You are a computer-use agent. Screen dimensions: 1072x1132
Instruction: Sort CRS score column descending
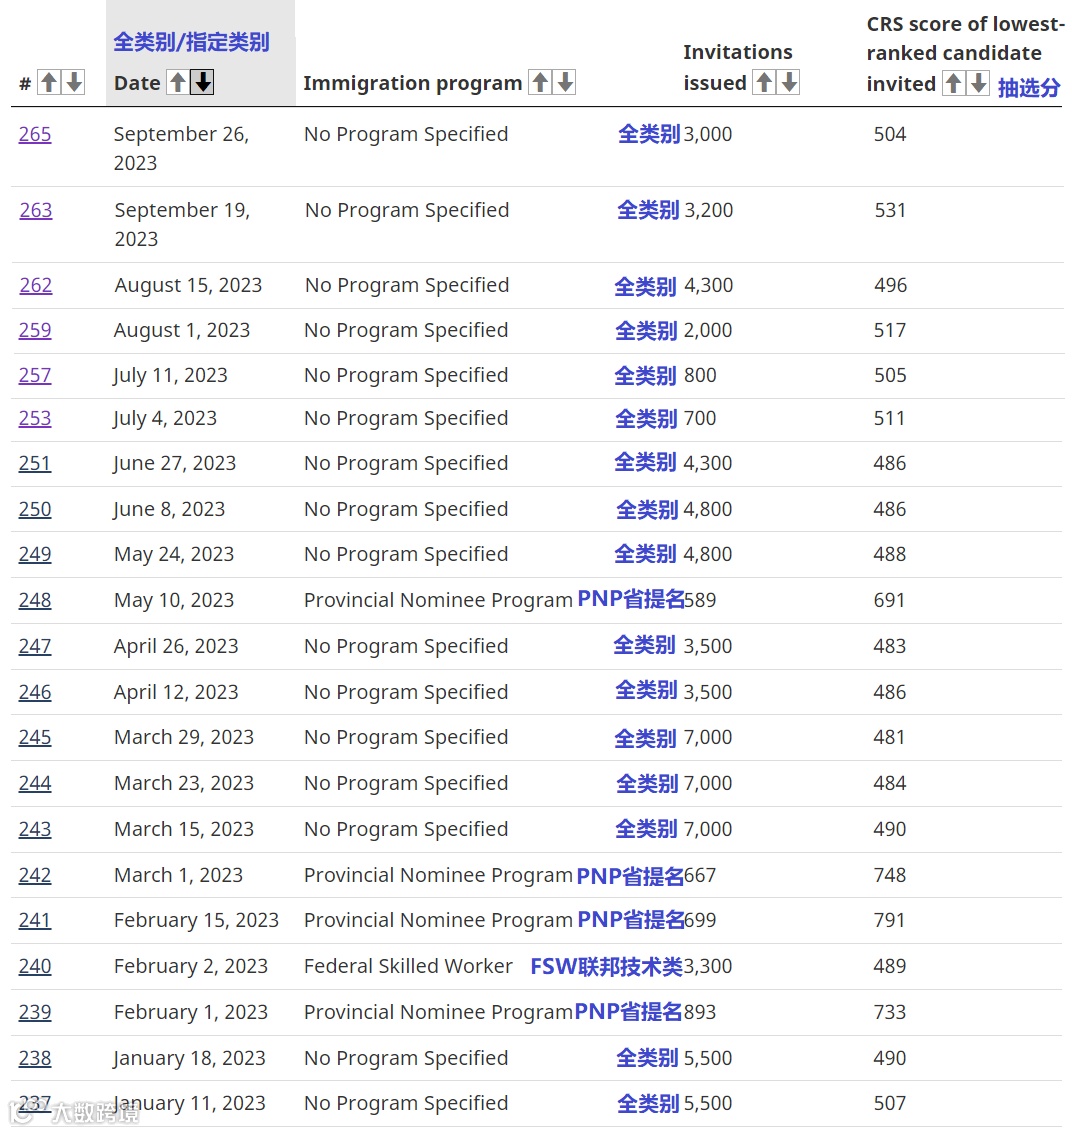(978, 83)
